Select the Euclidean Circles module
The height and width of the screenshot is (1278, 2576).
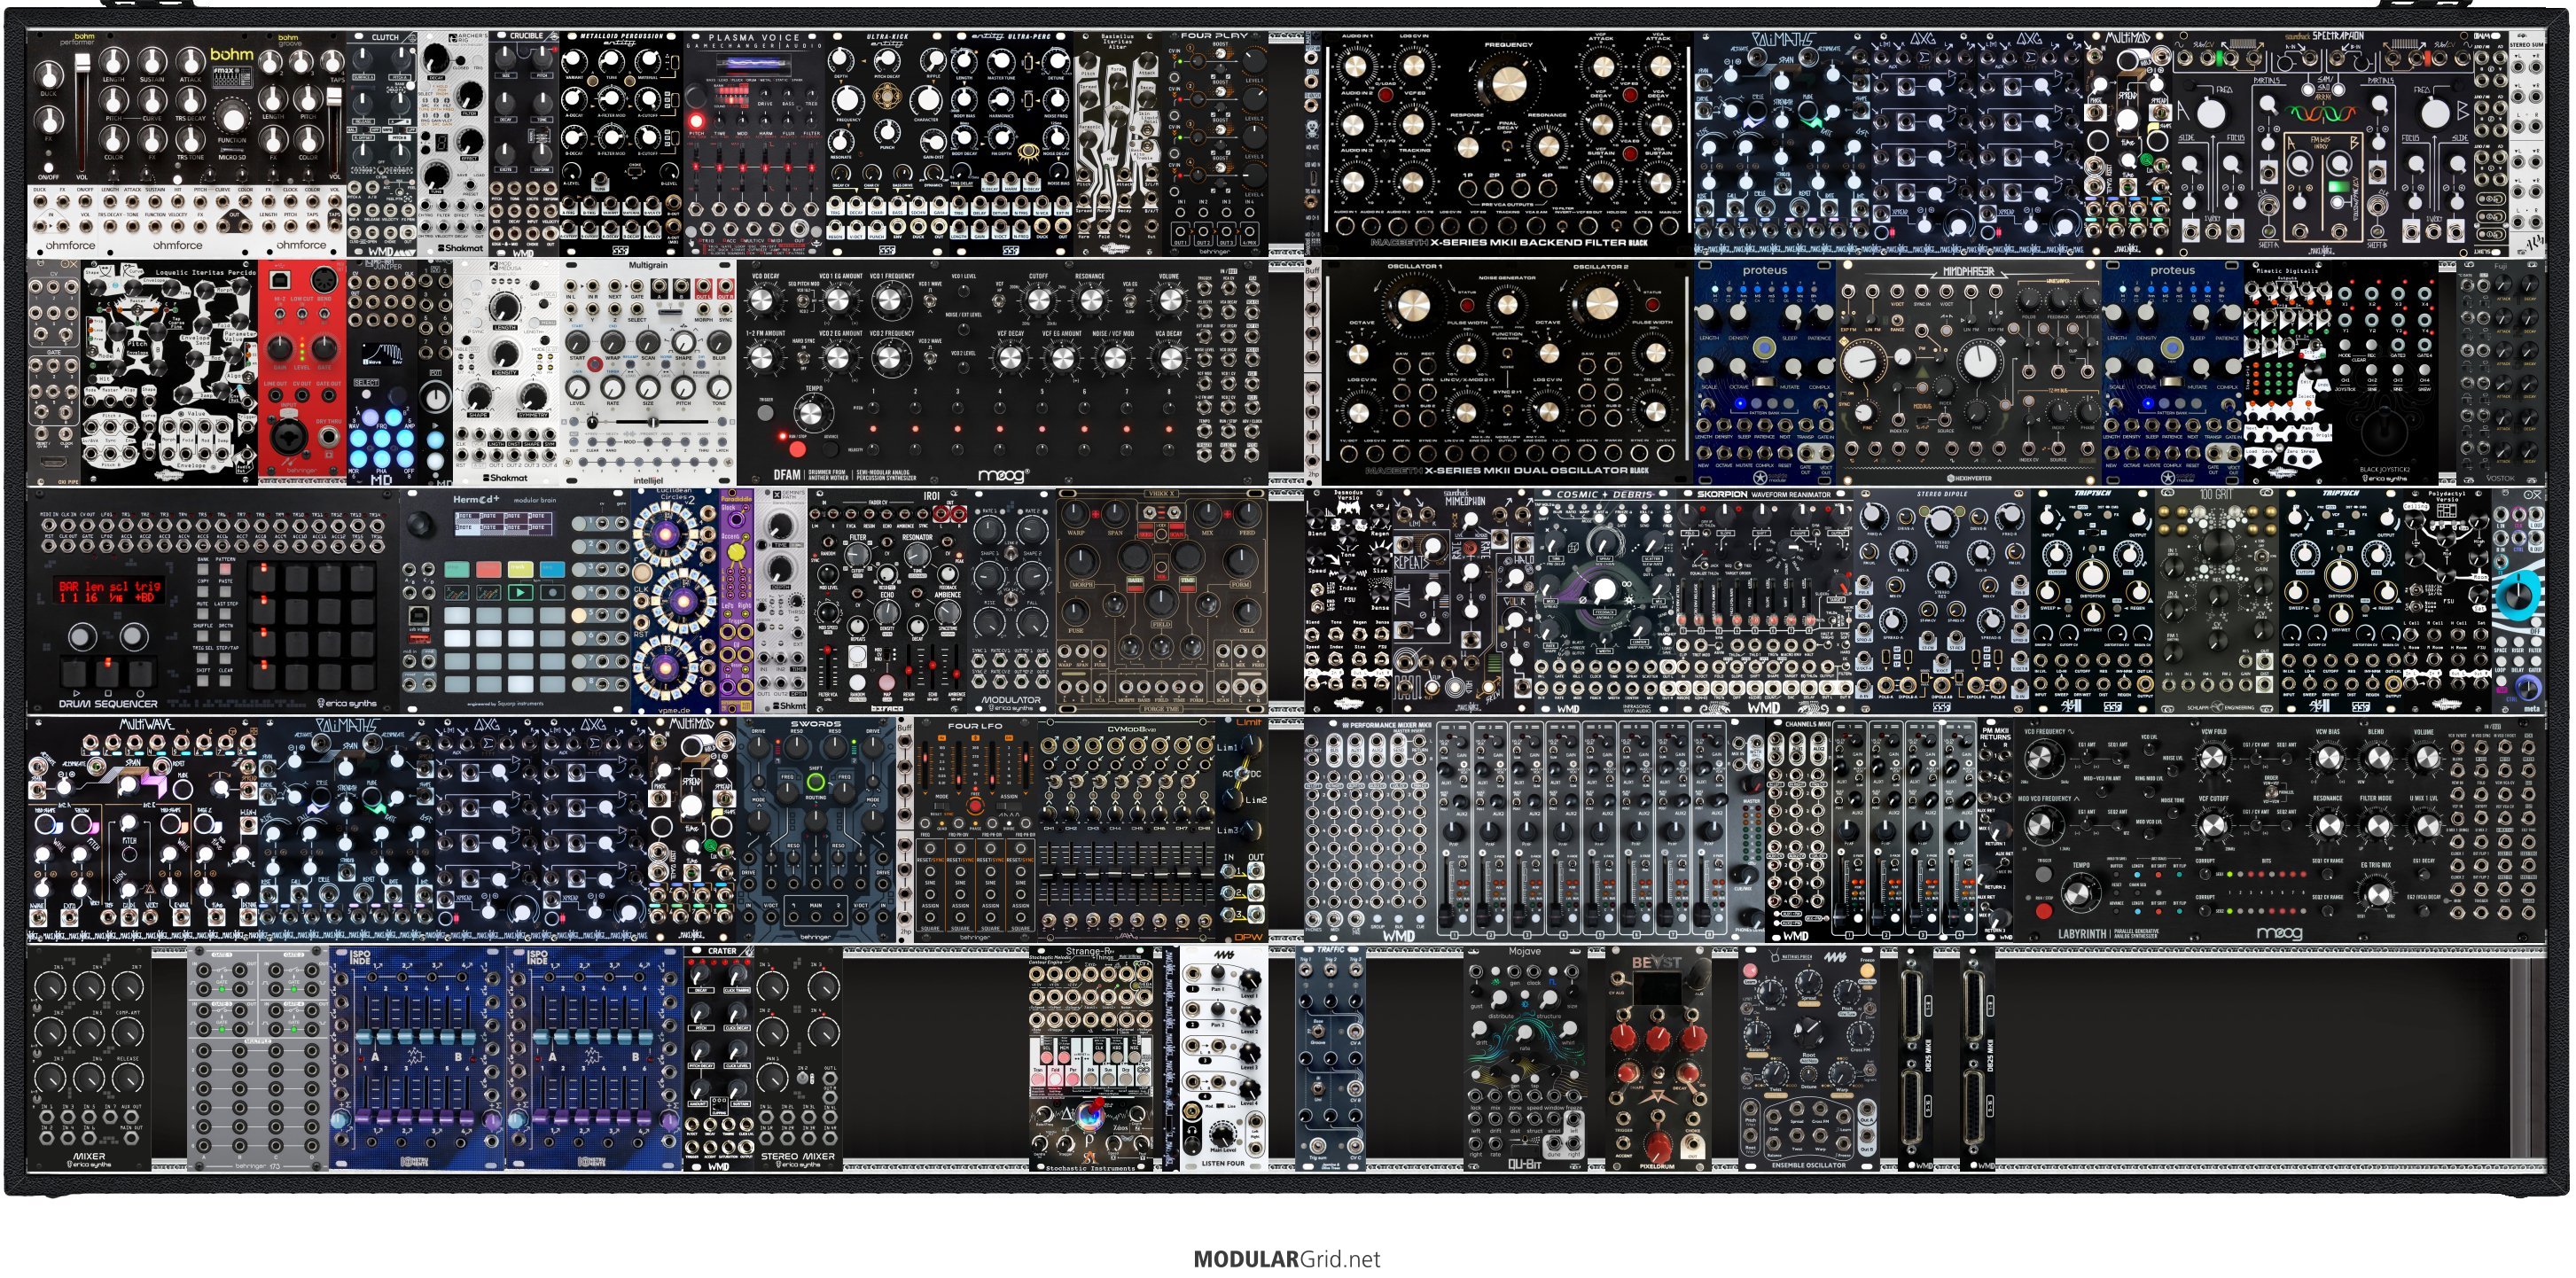[675, 601]
